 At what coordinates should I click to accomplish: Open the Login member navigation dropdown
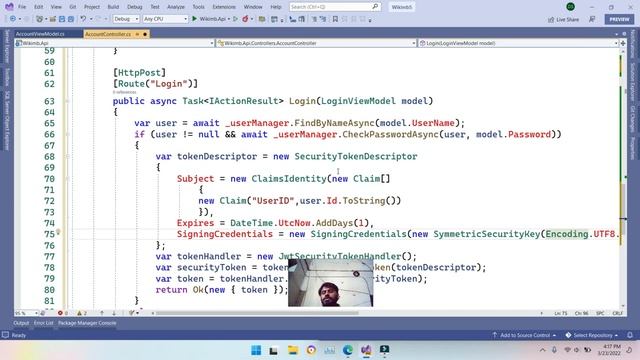click(518, 43)
